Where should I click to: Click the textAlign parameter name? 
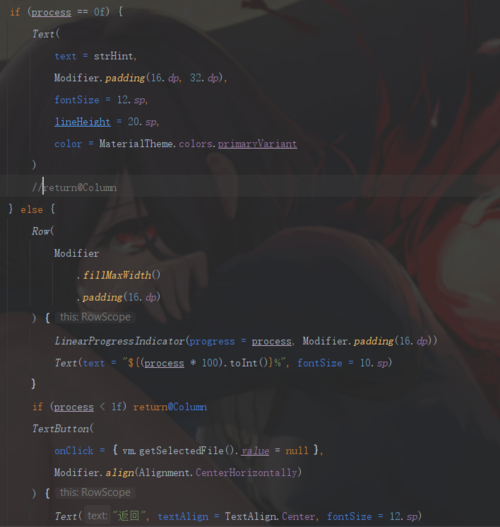[x=183, y=516]
